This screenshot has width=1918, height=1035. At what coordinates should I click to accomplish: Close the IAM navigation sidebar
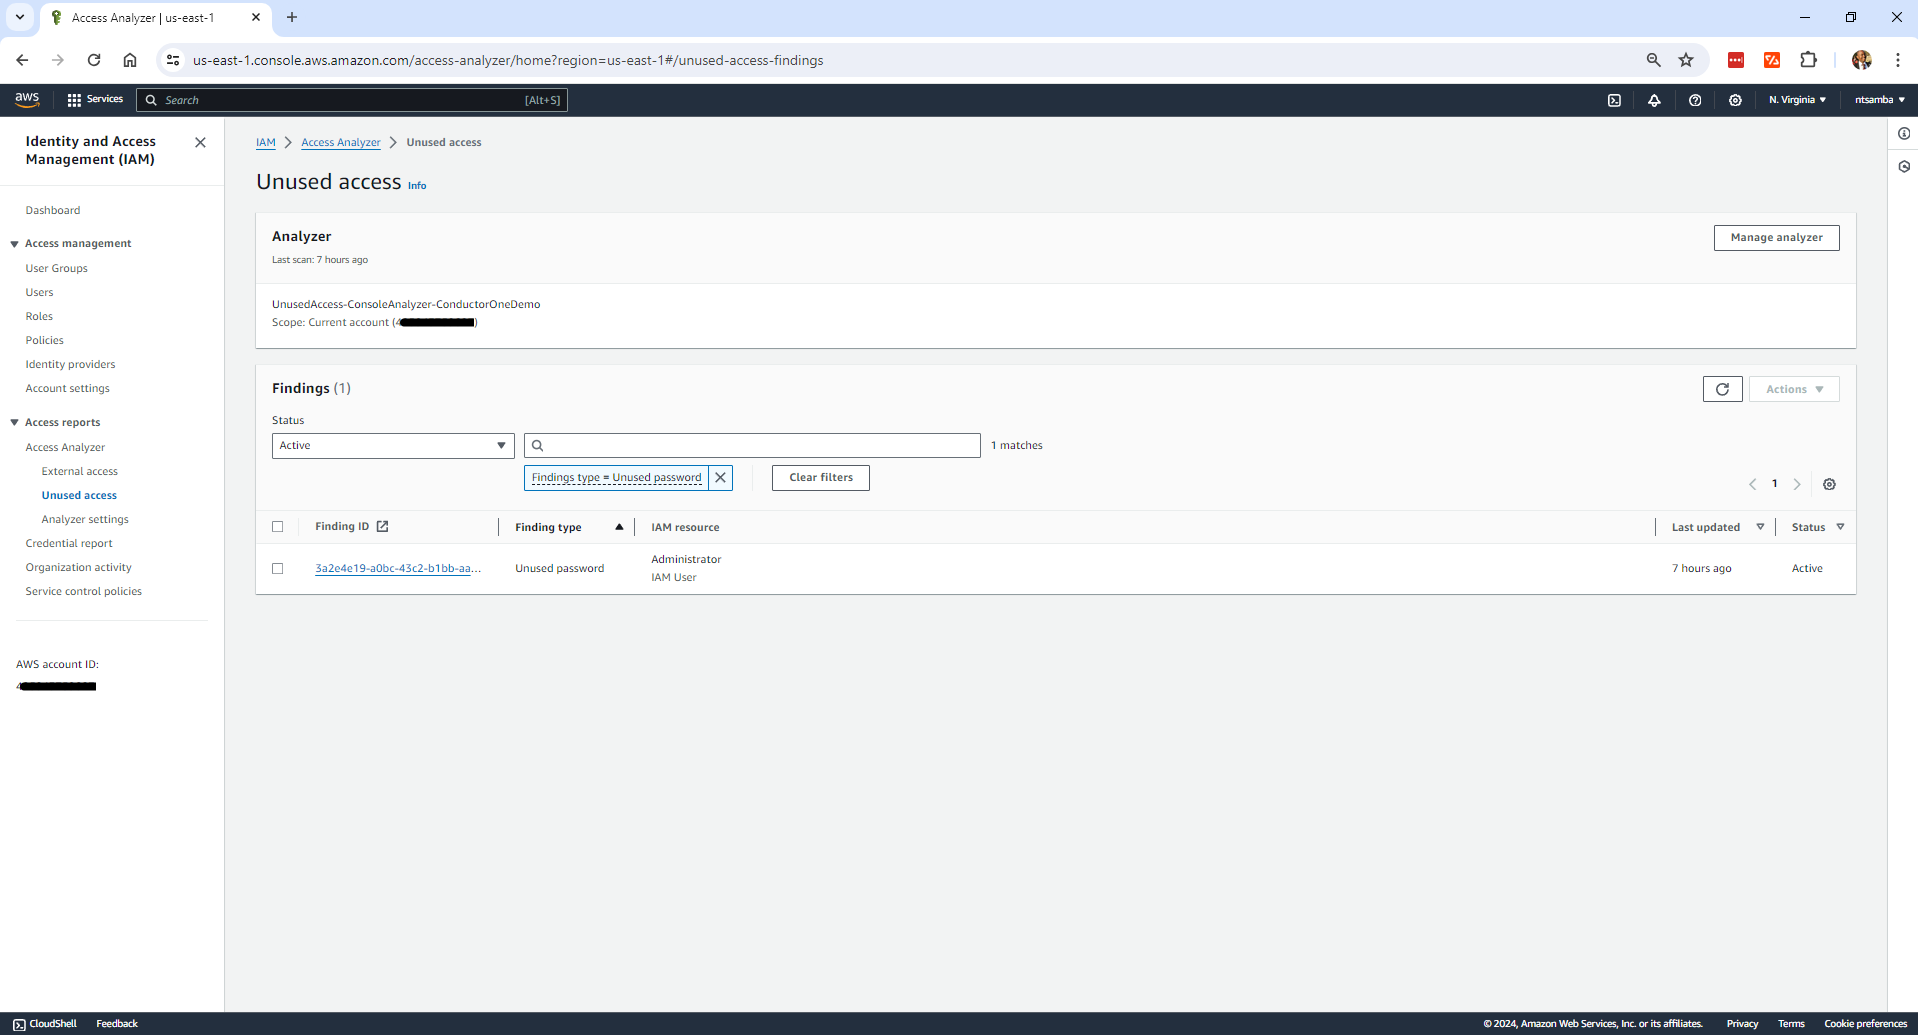point(200,143)
